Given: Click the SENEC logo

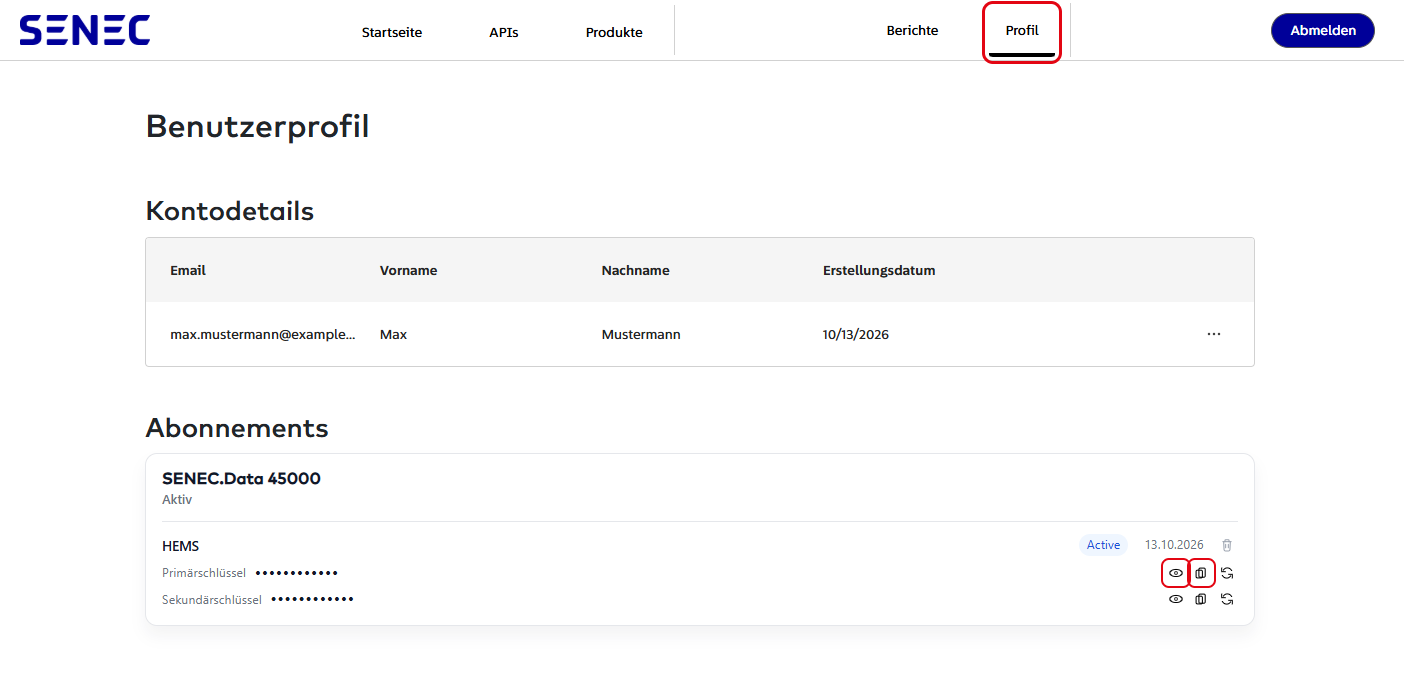Looking at the screenshot, I should 85,30.
